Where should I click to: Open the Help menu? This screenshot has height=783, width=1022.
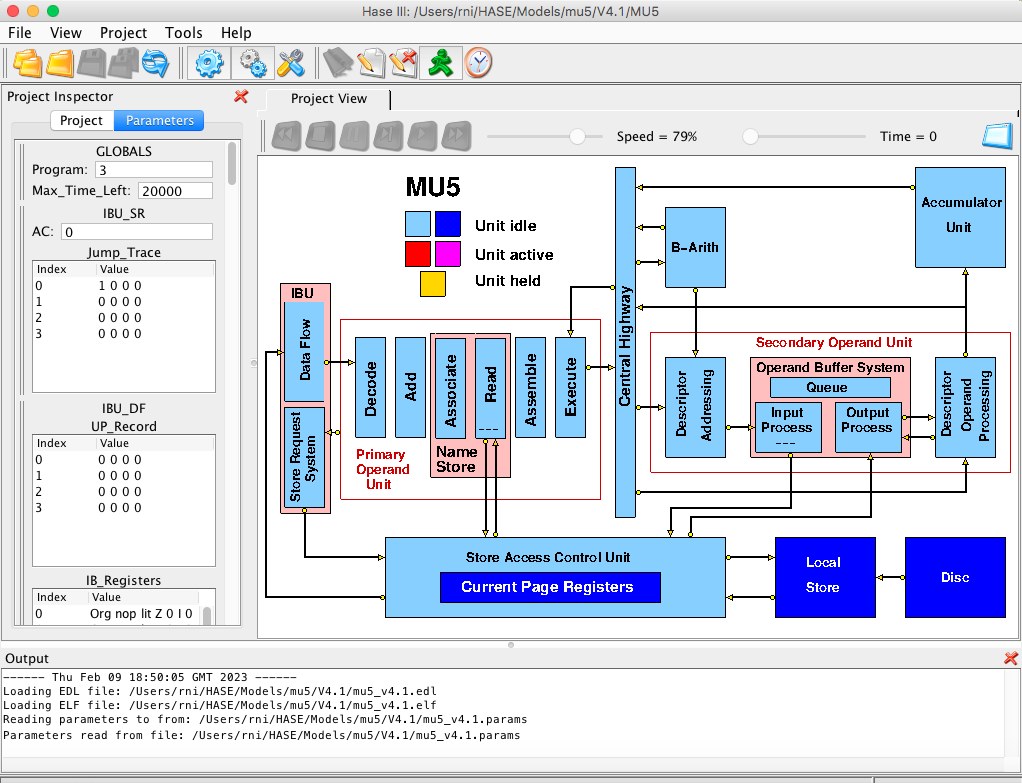236,33
